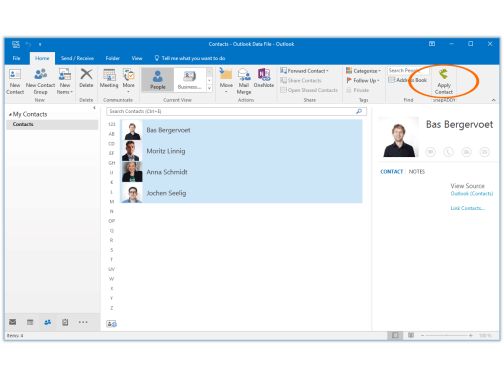The image size is (504, 378).
Task: Click Share Contacts
Action: (301, 81)
